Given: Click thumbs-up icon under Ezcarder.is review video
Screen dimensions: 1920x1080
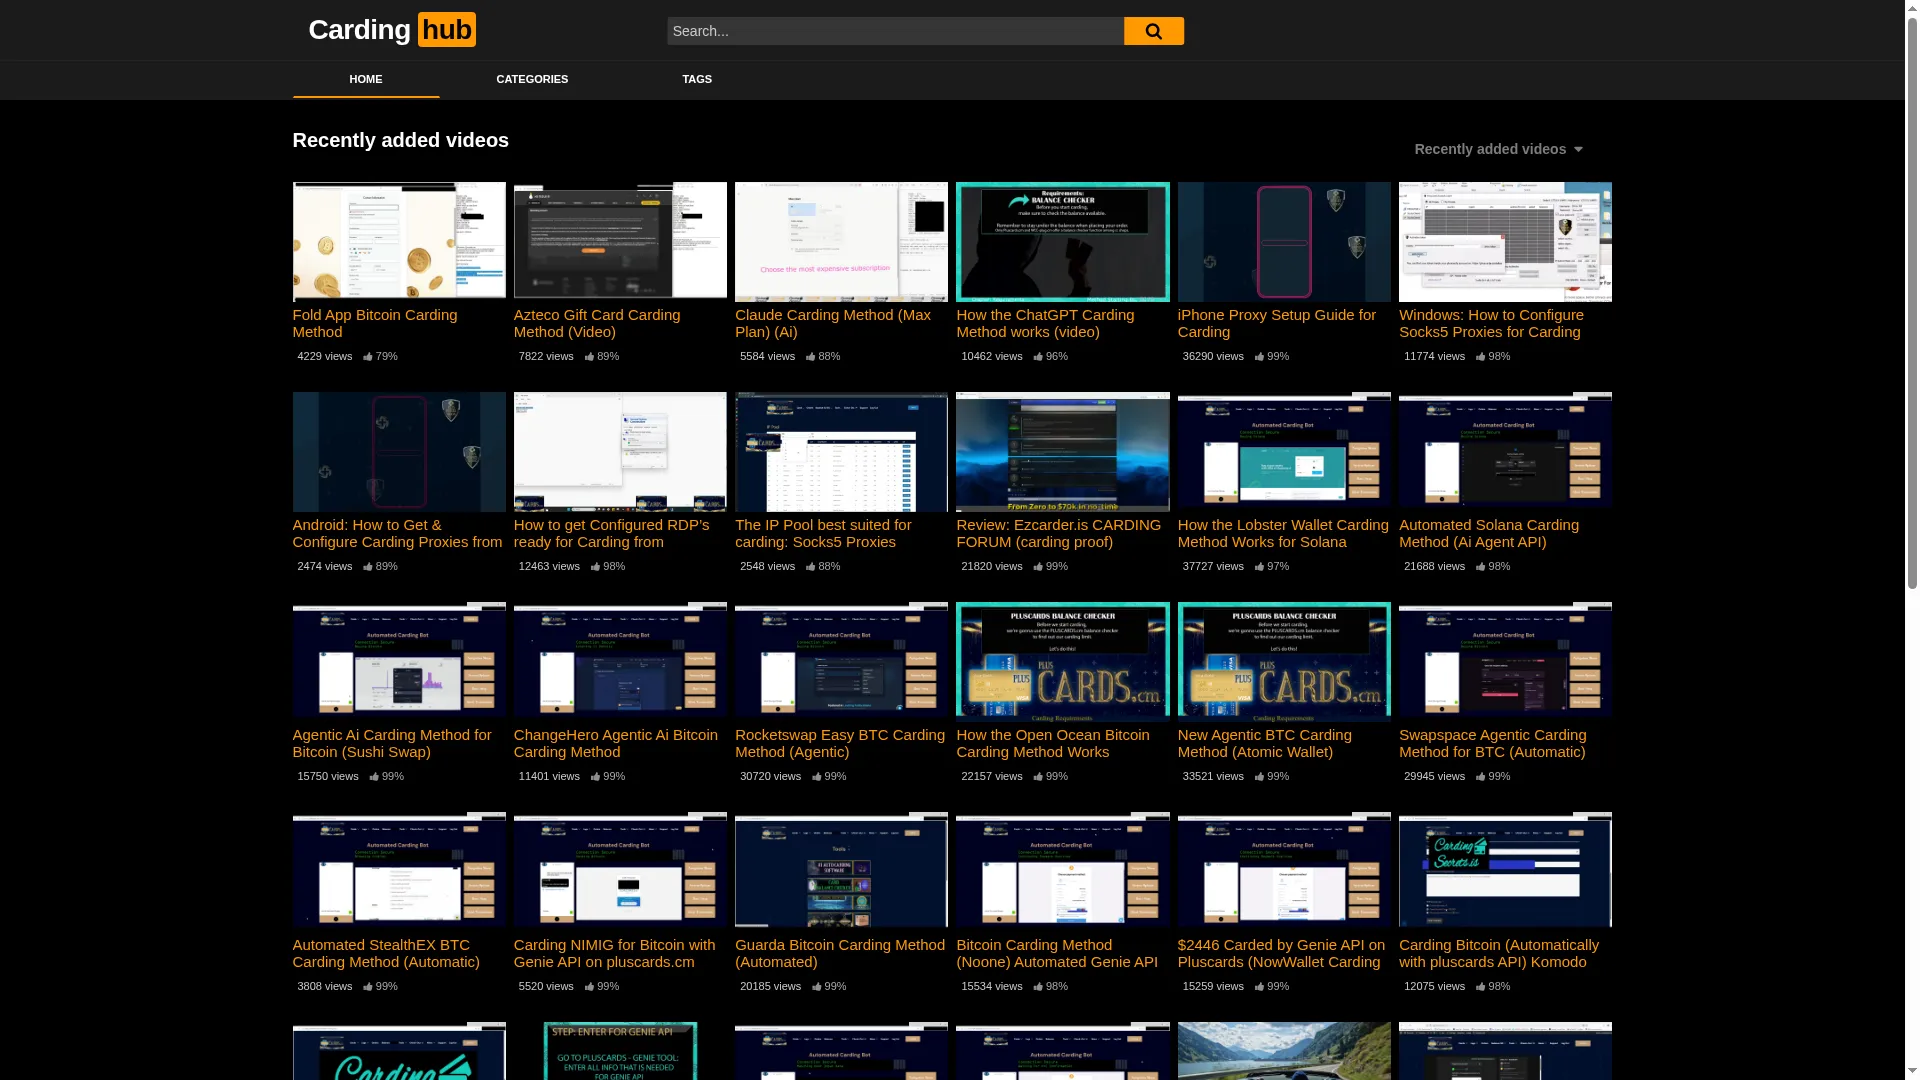Looking at the screenshot, I should pyautogui.click(x=1038, y=566).
